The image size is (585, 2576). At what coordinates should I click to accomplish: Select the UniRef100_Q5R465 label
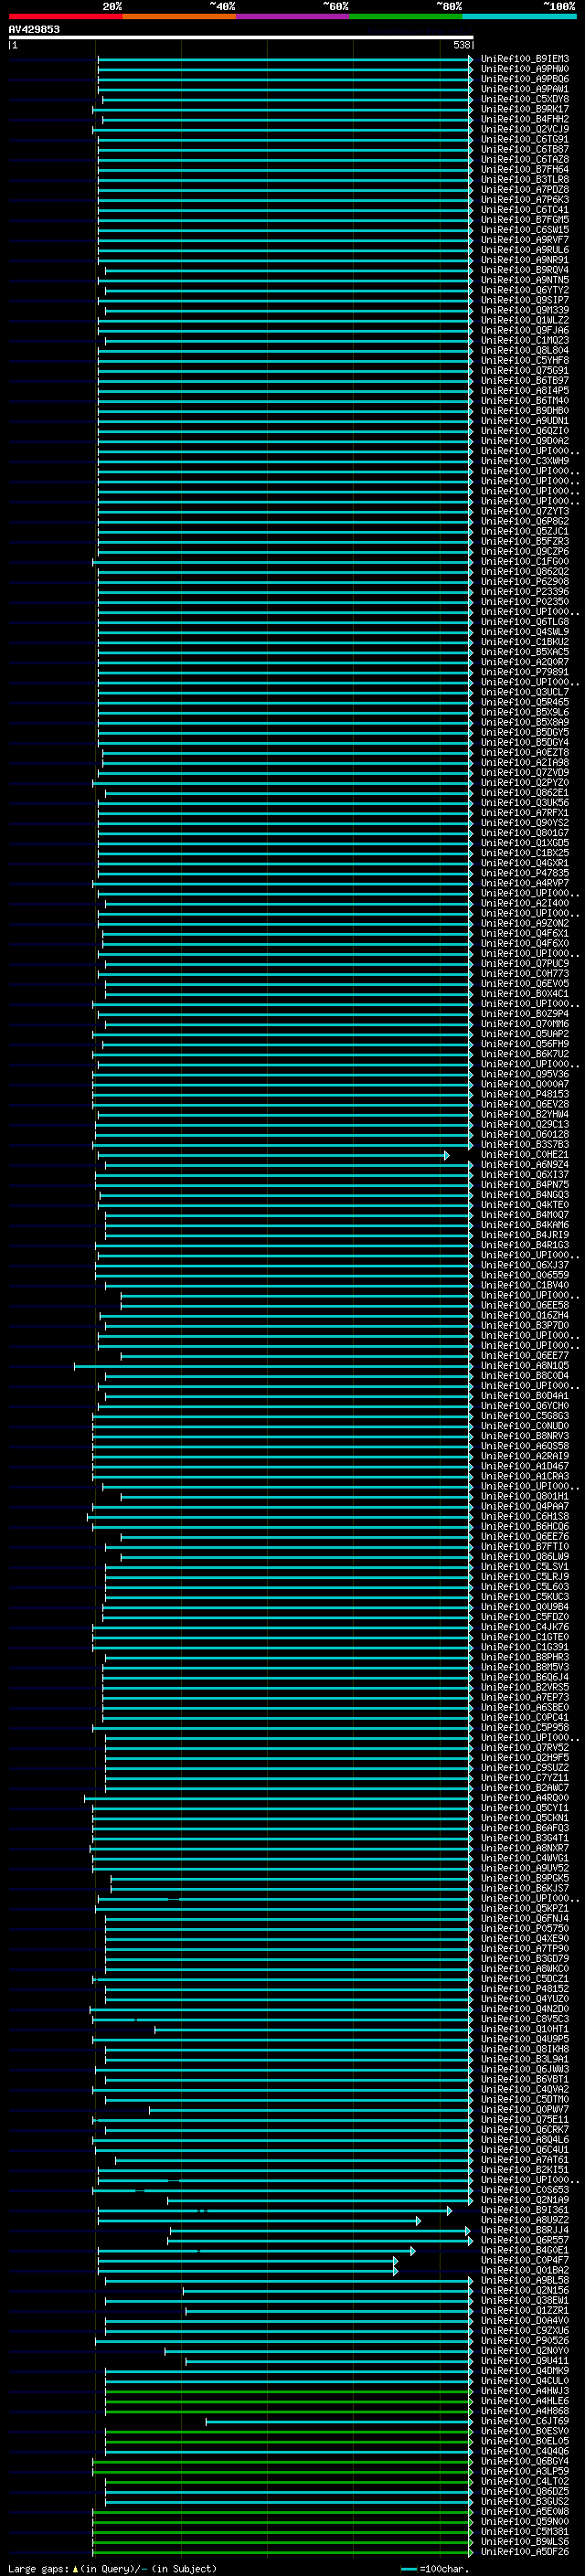(525, 703)
